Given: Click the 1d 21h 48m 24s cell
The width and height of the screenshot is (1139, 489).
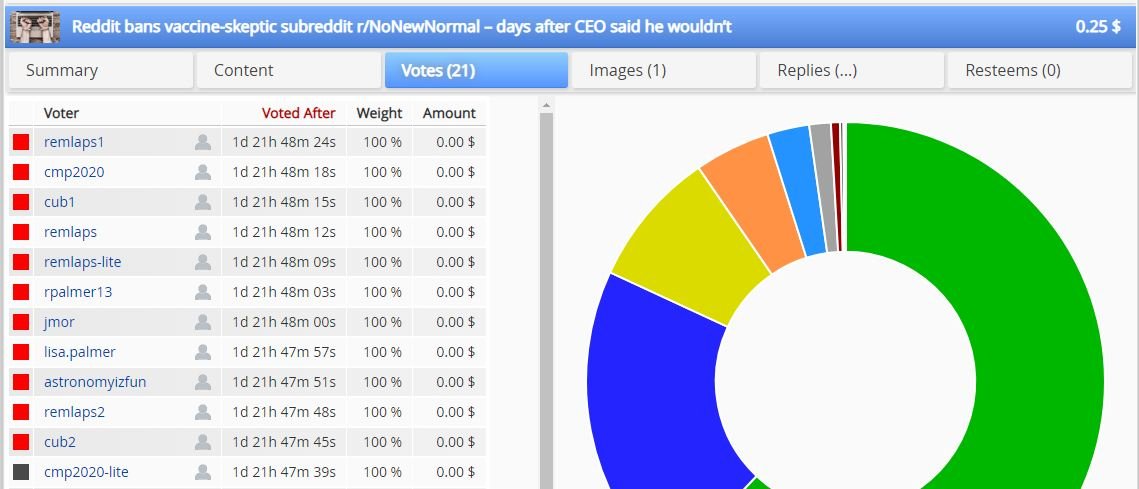Looking at the screenshot, I should pyautogui.click(x=284, y=142).
